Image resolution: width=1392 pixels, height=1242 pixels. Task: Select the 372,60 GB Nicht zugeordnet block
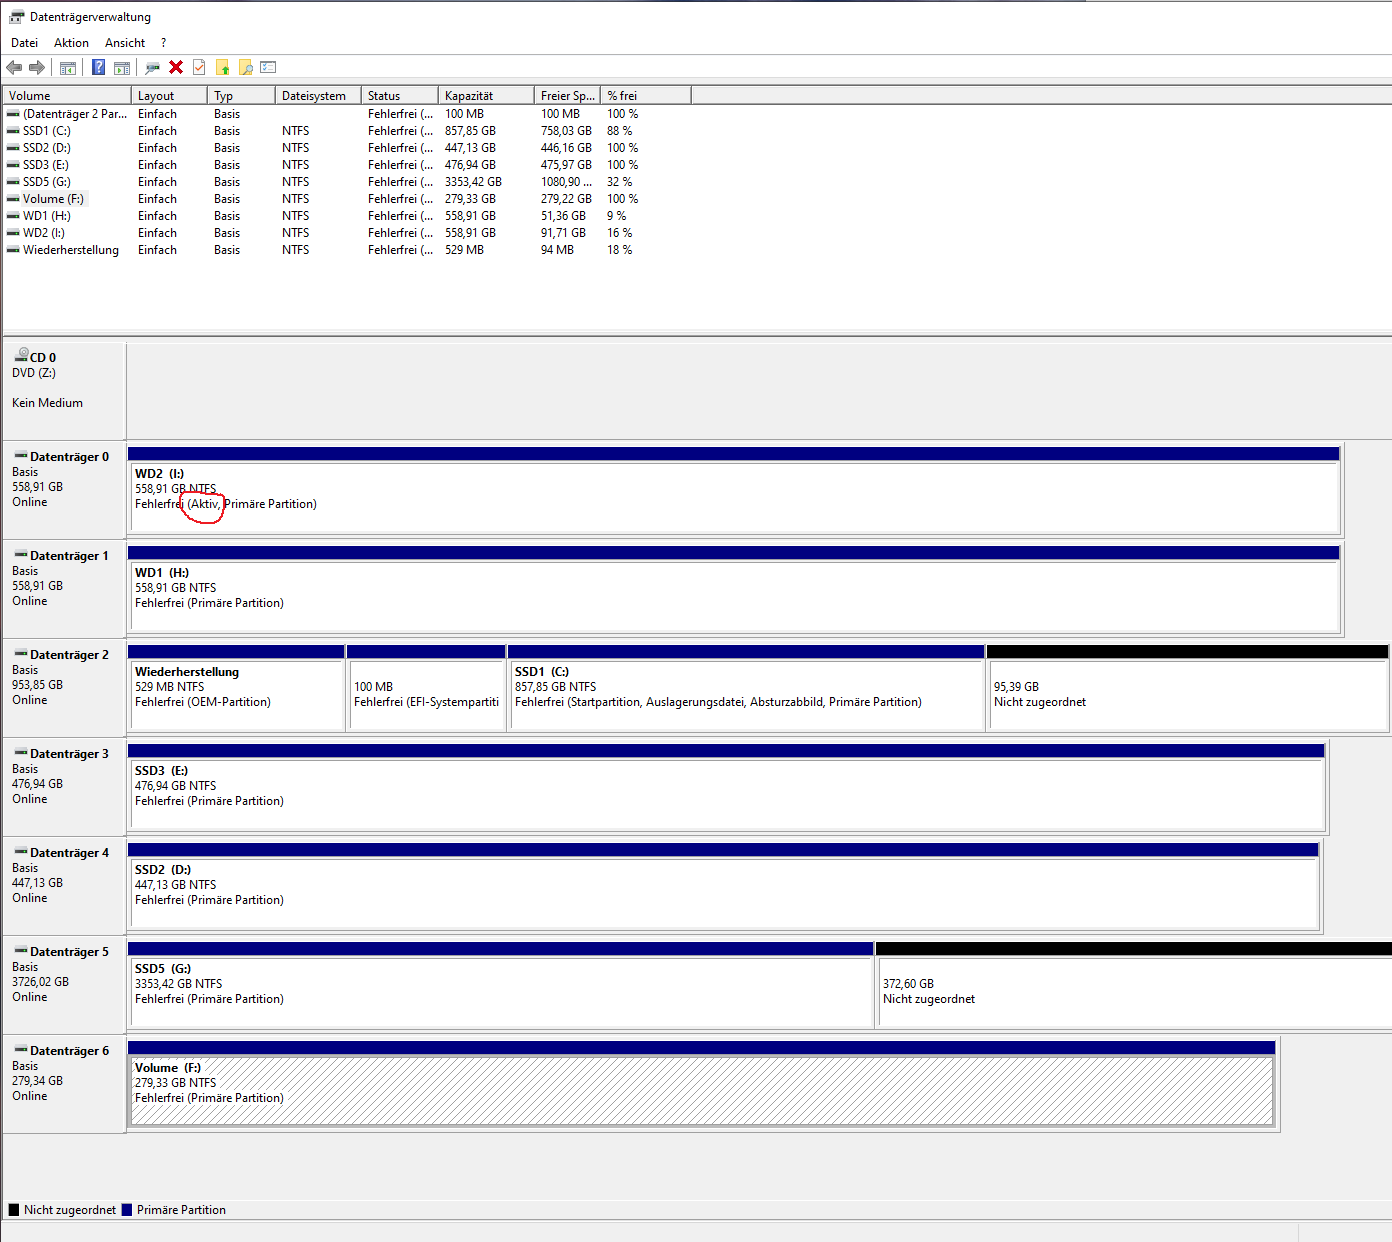(1134, 985)
